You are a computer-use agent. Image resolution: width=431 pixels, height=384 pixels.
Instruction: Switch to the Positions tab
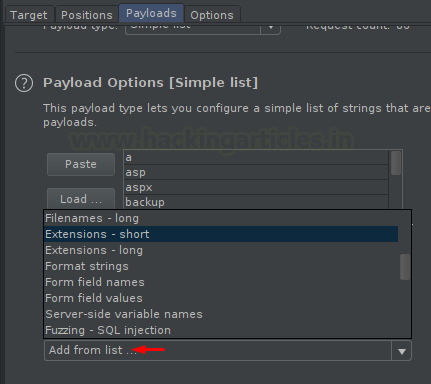(x=87, y=15)
